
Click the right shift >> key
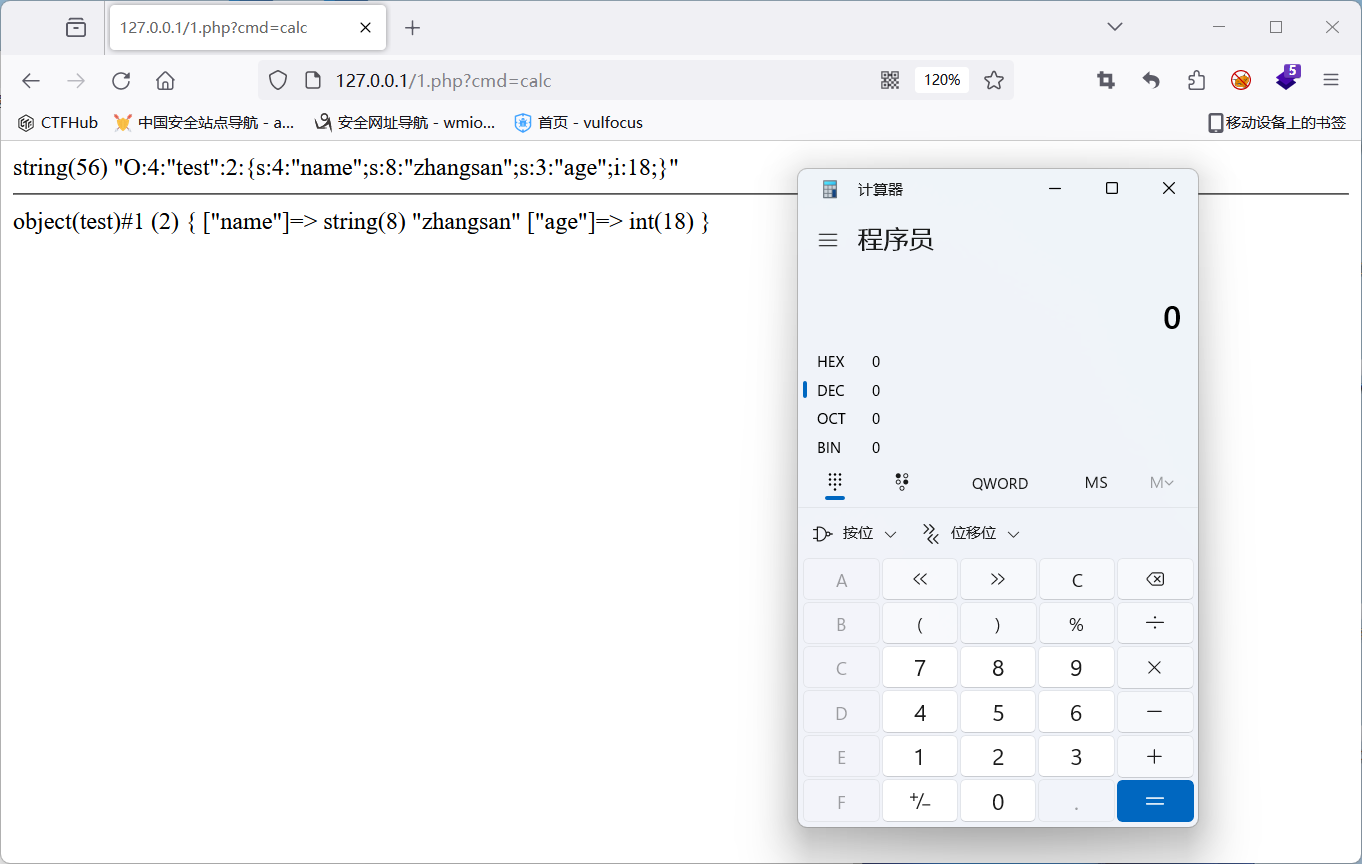click(998, 580)
